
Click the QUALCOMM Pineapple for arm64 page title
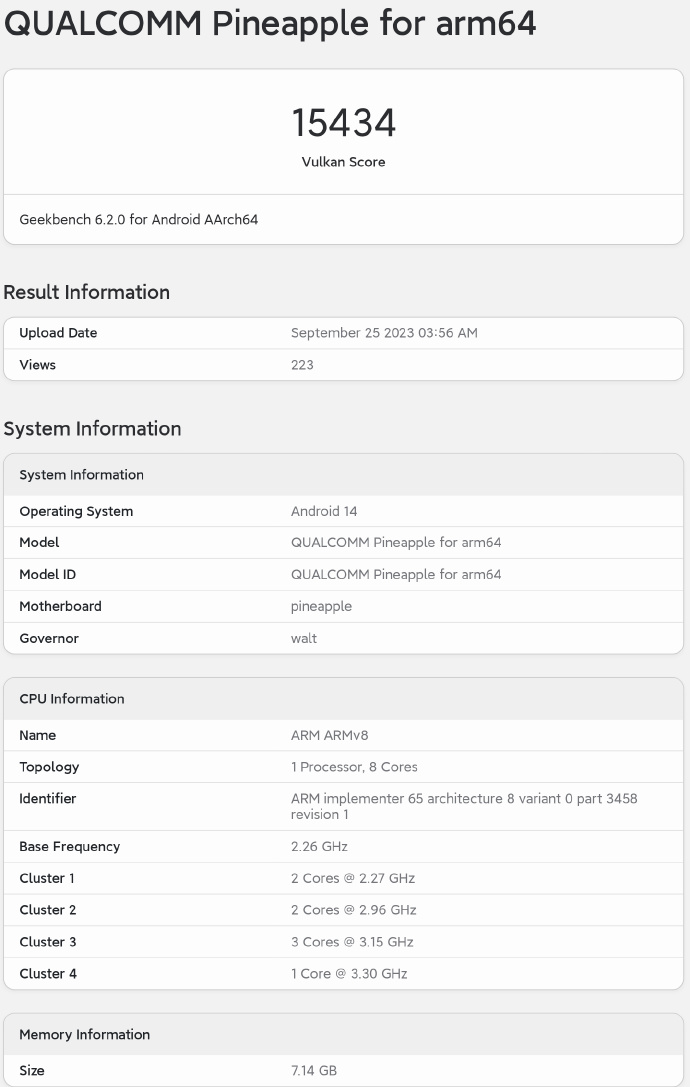270,23
